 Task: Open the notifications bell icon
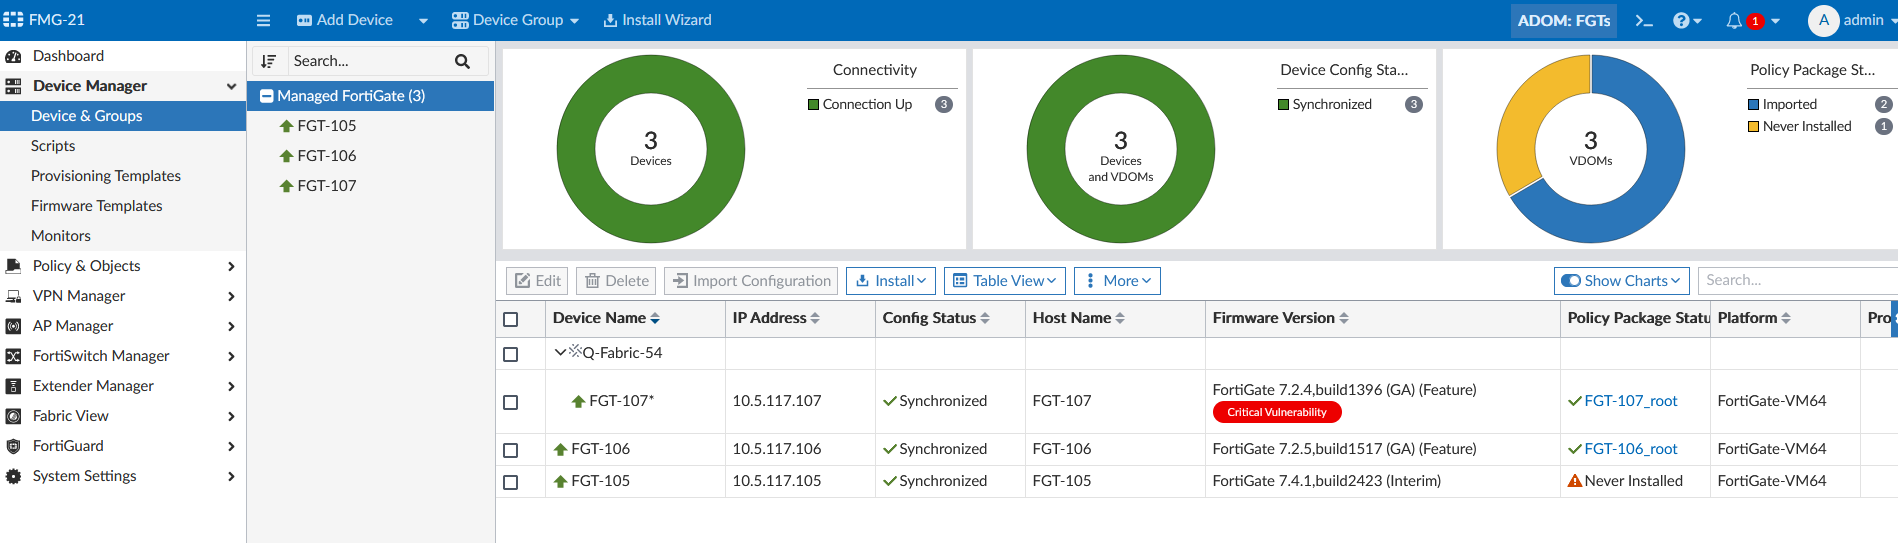tap(1734, 20)
